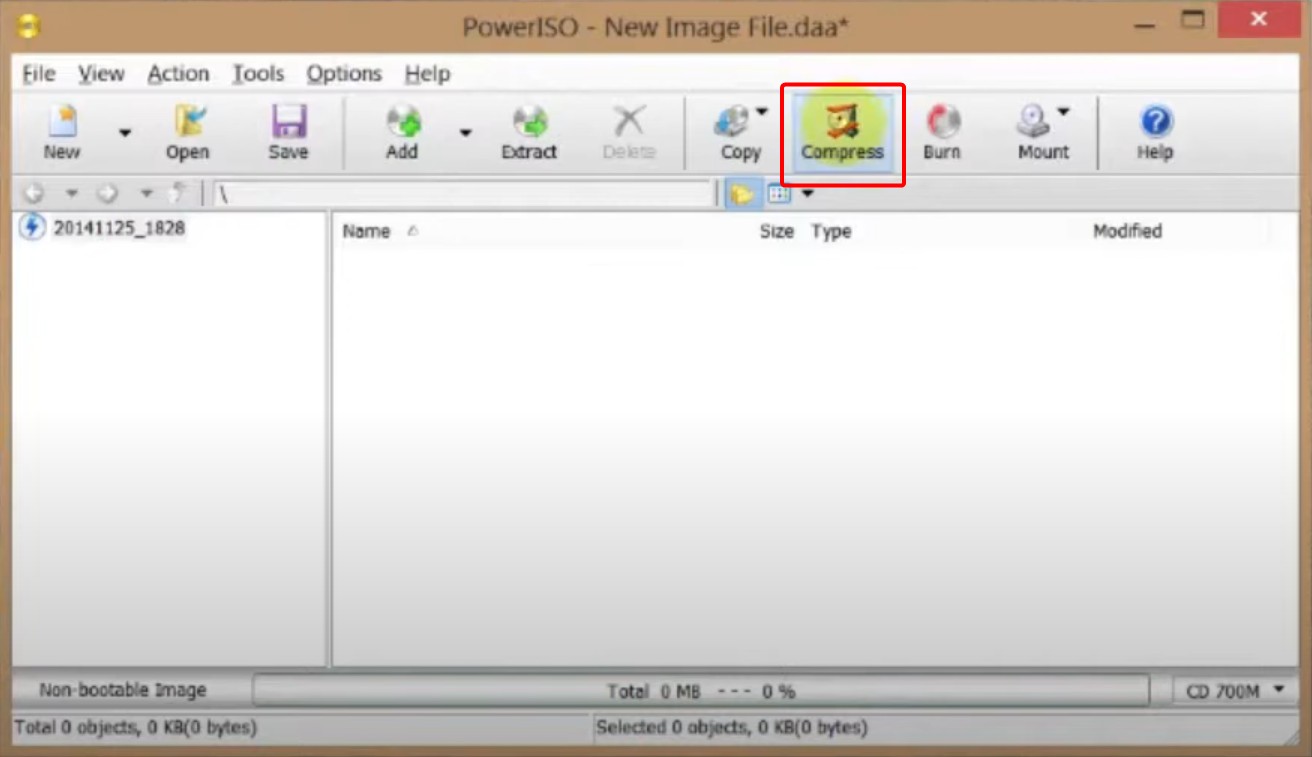Open the CD 700M media dropdown

[1234, 690]
